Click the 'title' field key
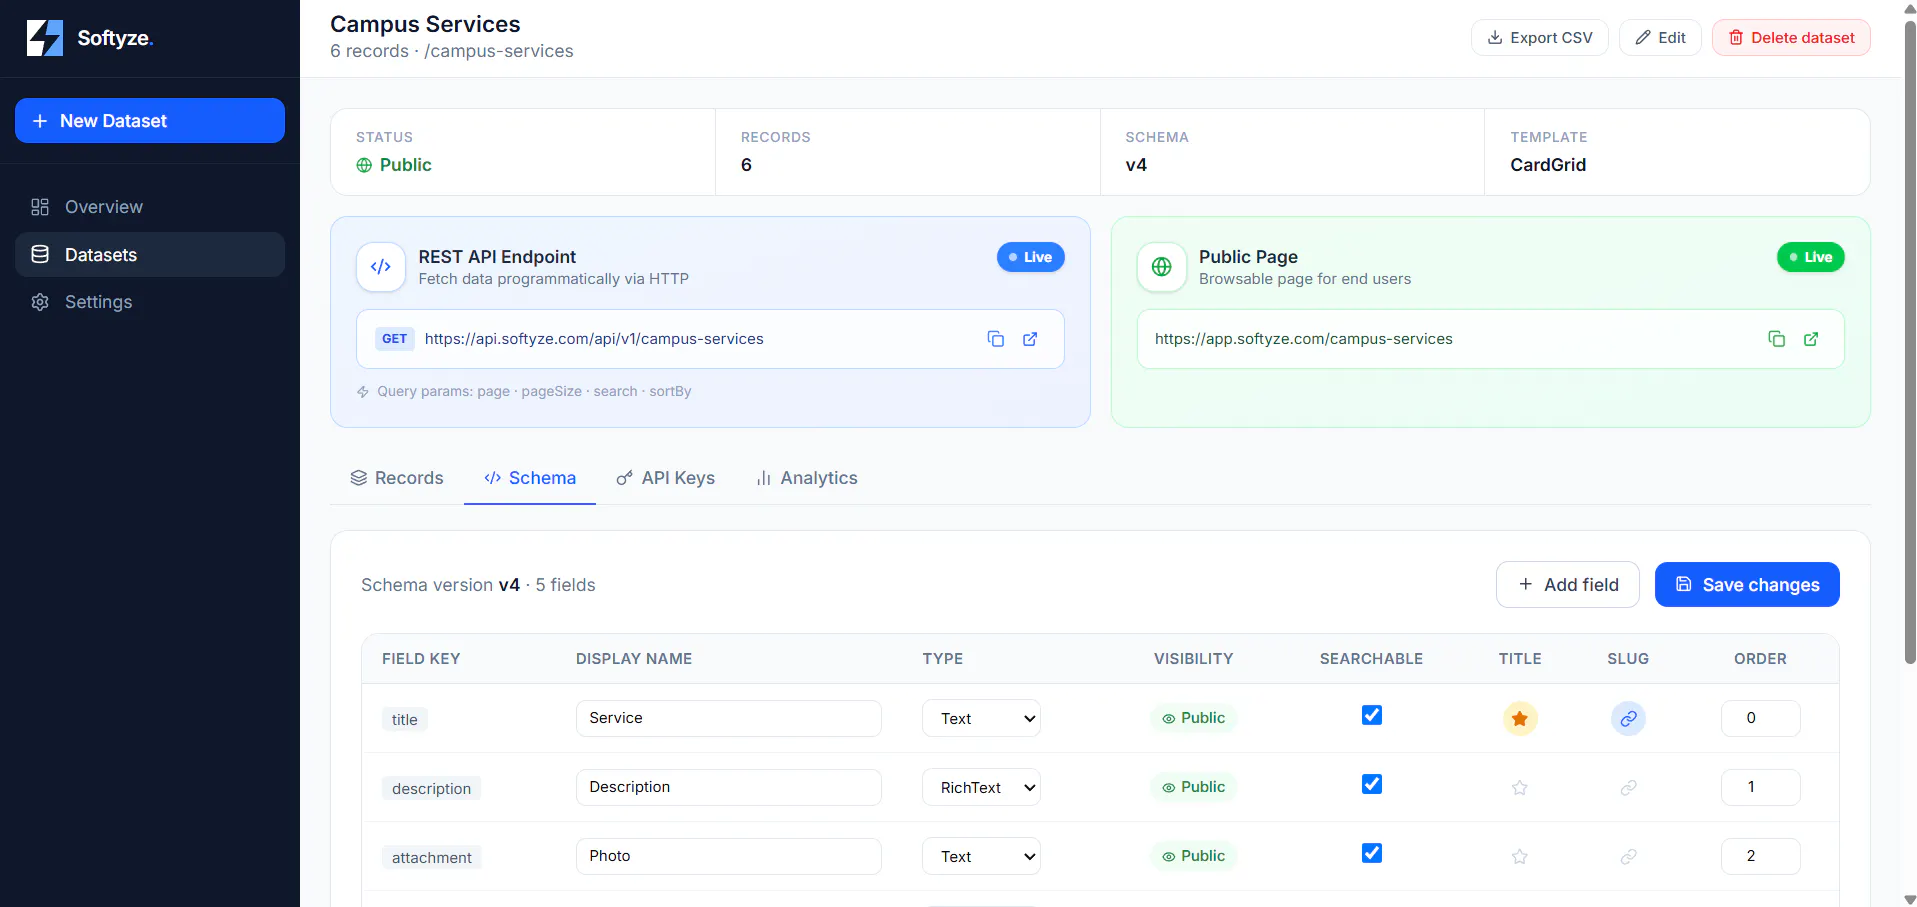 coord(405,720)
